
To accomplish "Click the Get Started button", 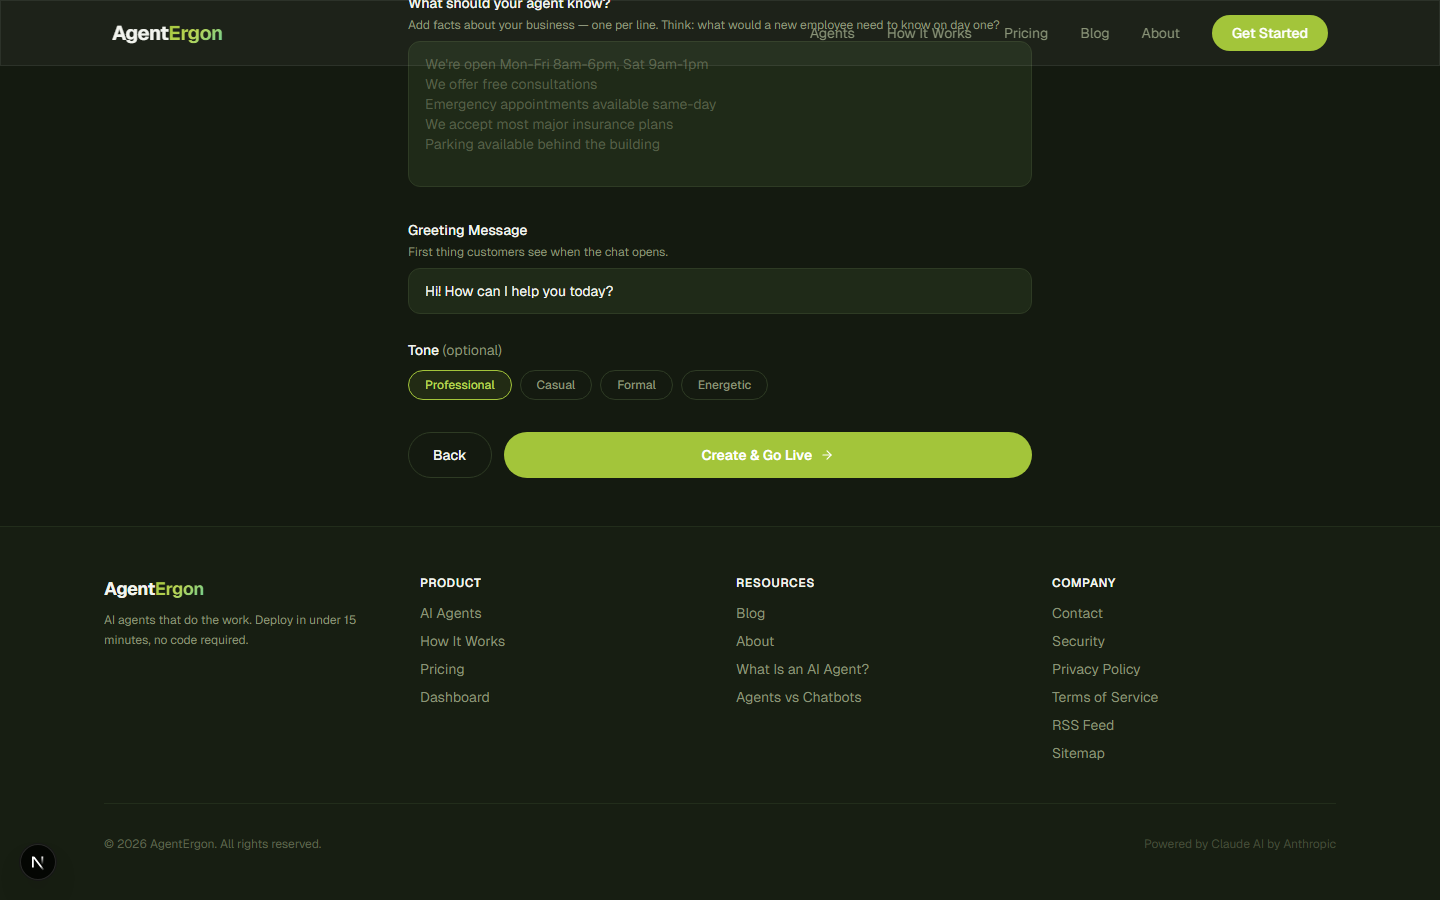I will pyautogui.click(x=1270, y=33).
